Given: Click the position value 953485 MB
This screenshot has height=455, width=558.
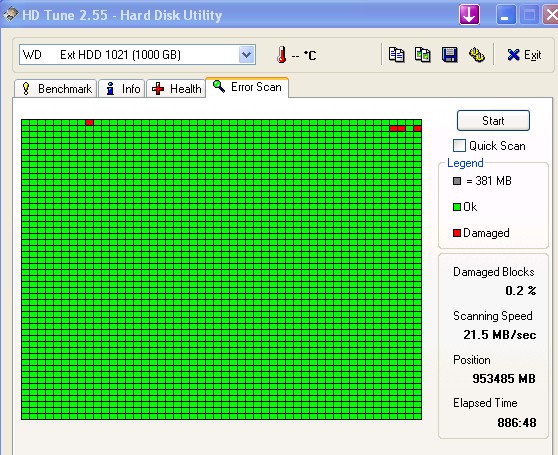Looking at the screenshot, I should click(504, 379).
